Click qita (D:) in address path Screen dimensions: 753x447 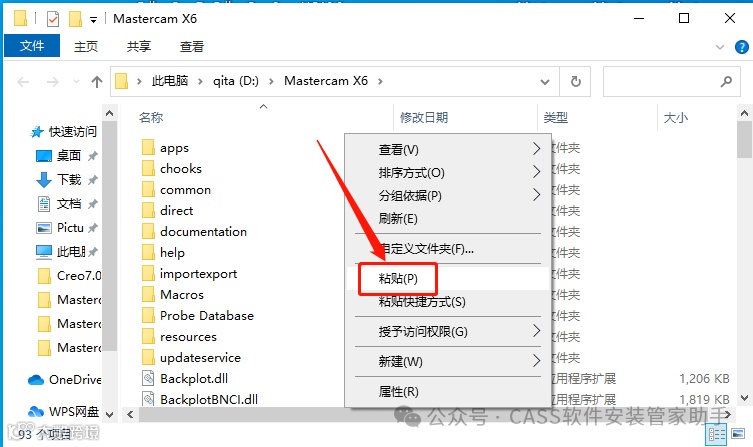[236, 81]
